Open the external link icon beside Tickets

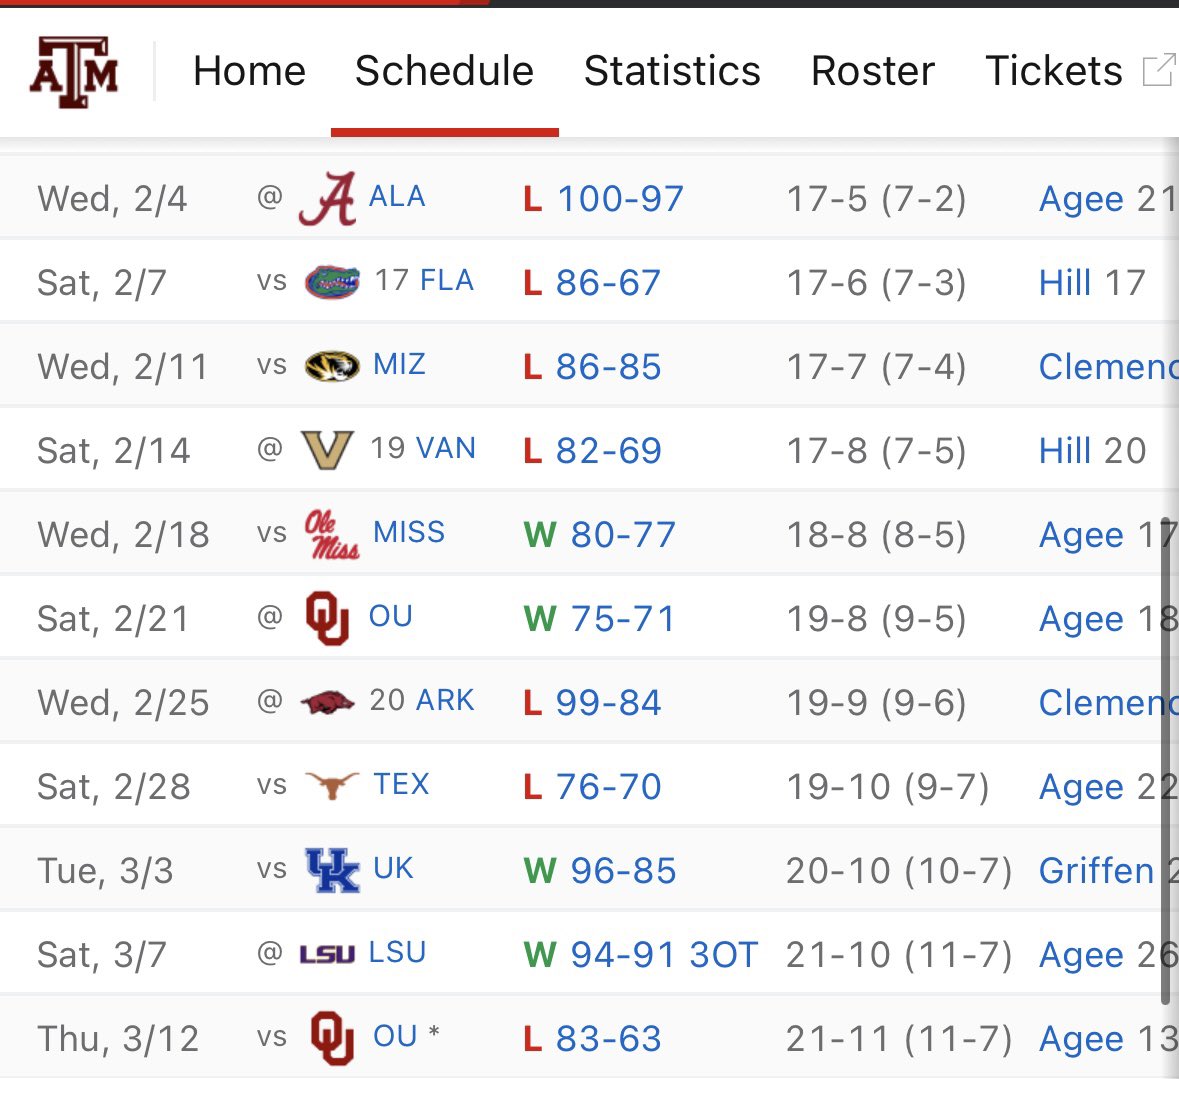[x=1158, y=71]
